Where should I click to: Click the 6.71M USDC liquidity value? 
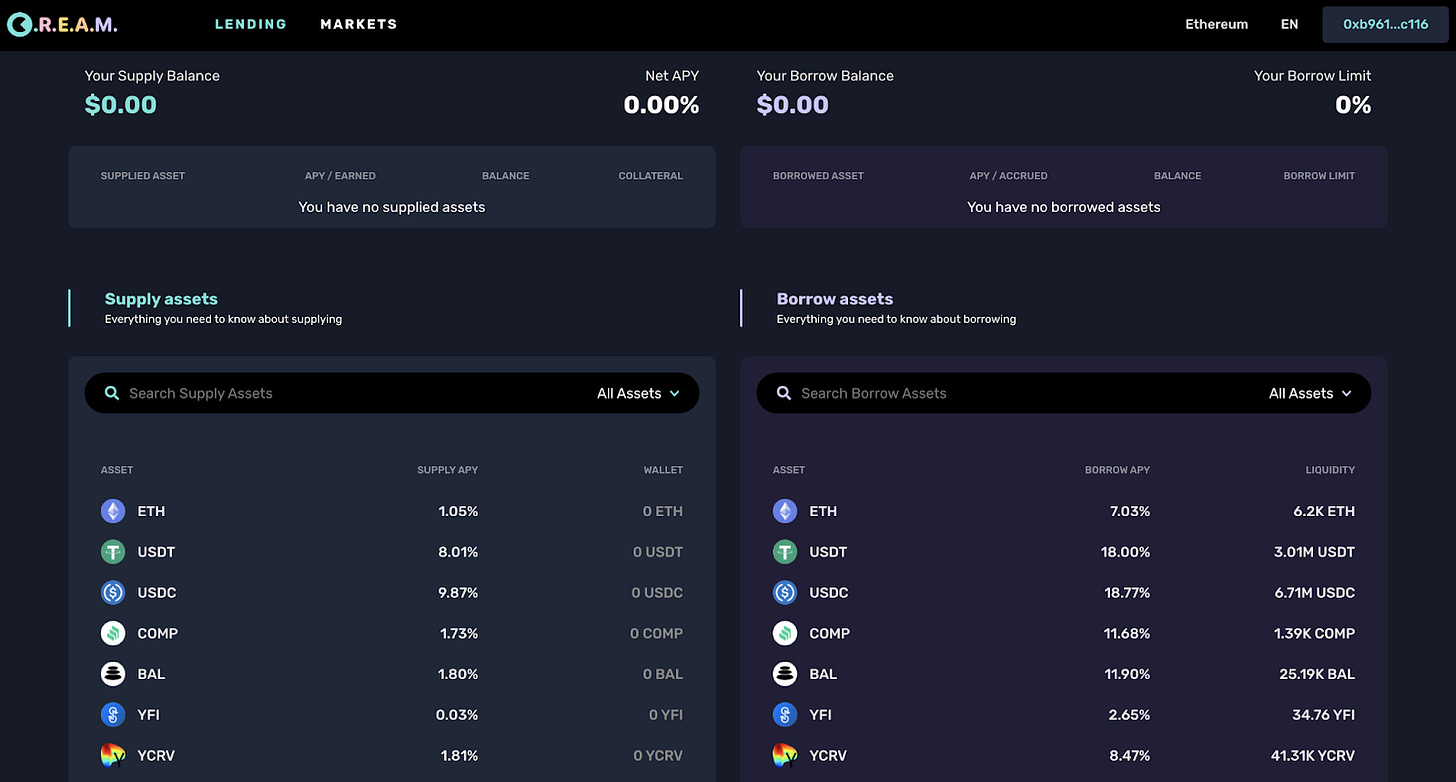point(1315,593)
